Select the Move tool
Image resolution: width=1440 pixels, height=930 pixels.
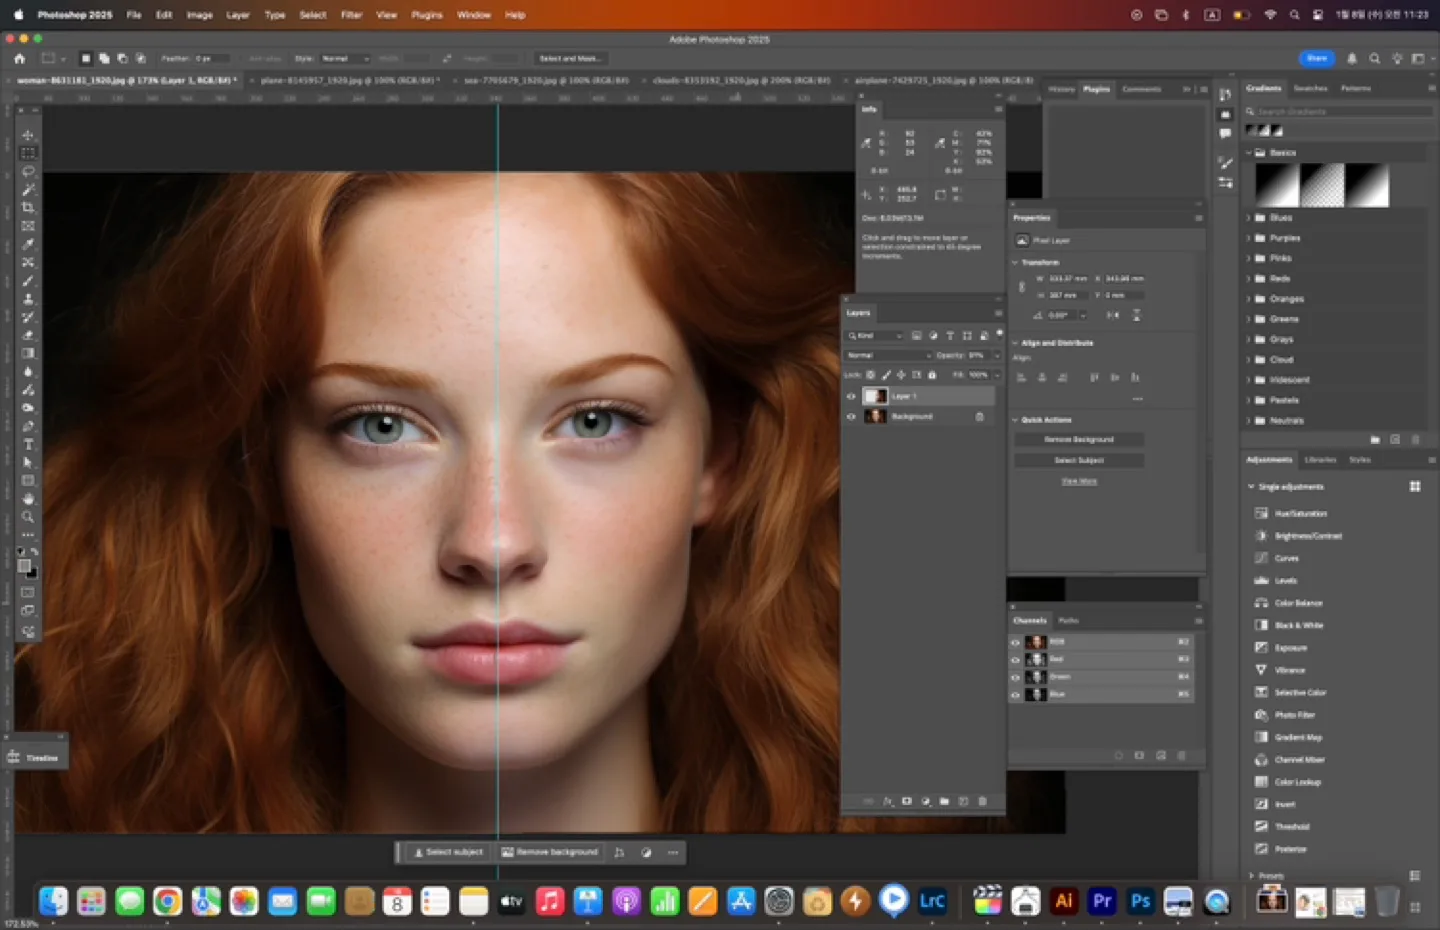[28, 135]
